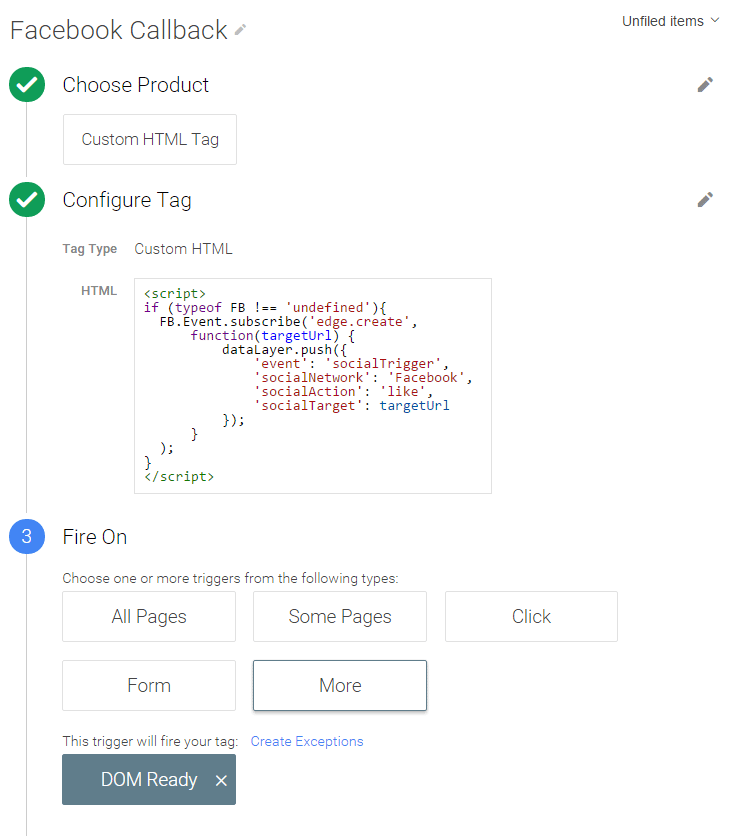Viewport: 738px width, 836px height.
Task: Click the Facebook Callback title text
Action: pos(118,30)
